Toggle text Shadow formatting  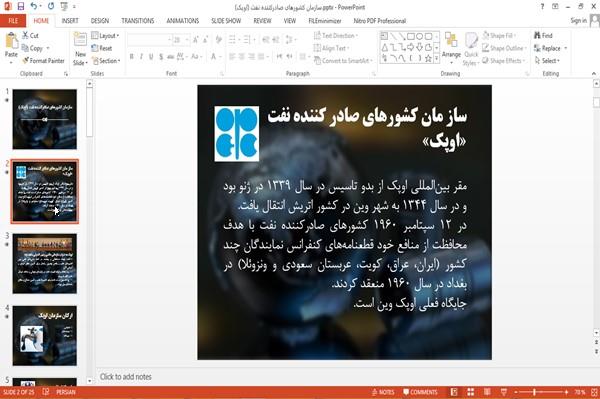click(x=161, y=57)
